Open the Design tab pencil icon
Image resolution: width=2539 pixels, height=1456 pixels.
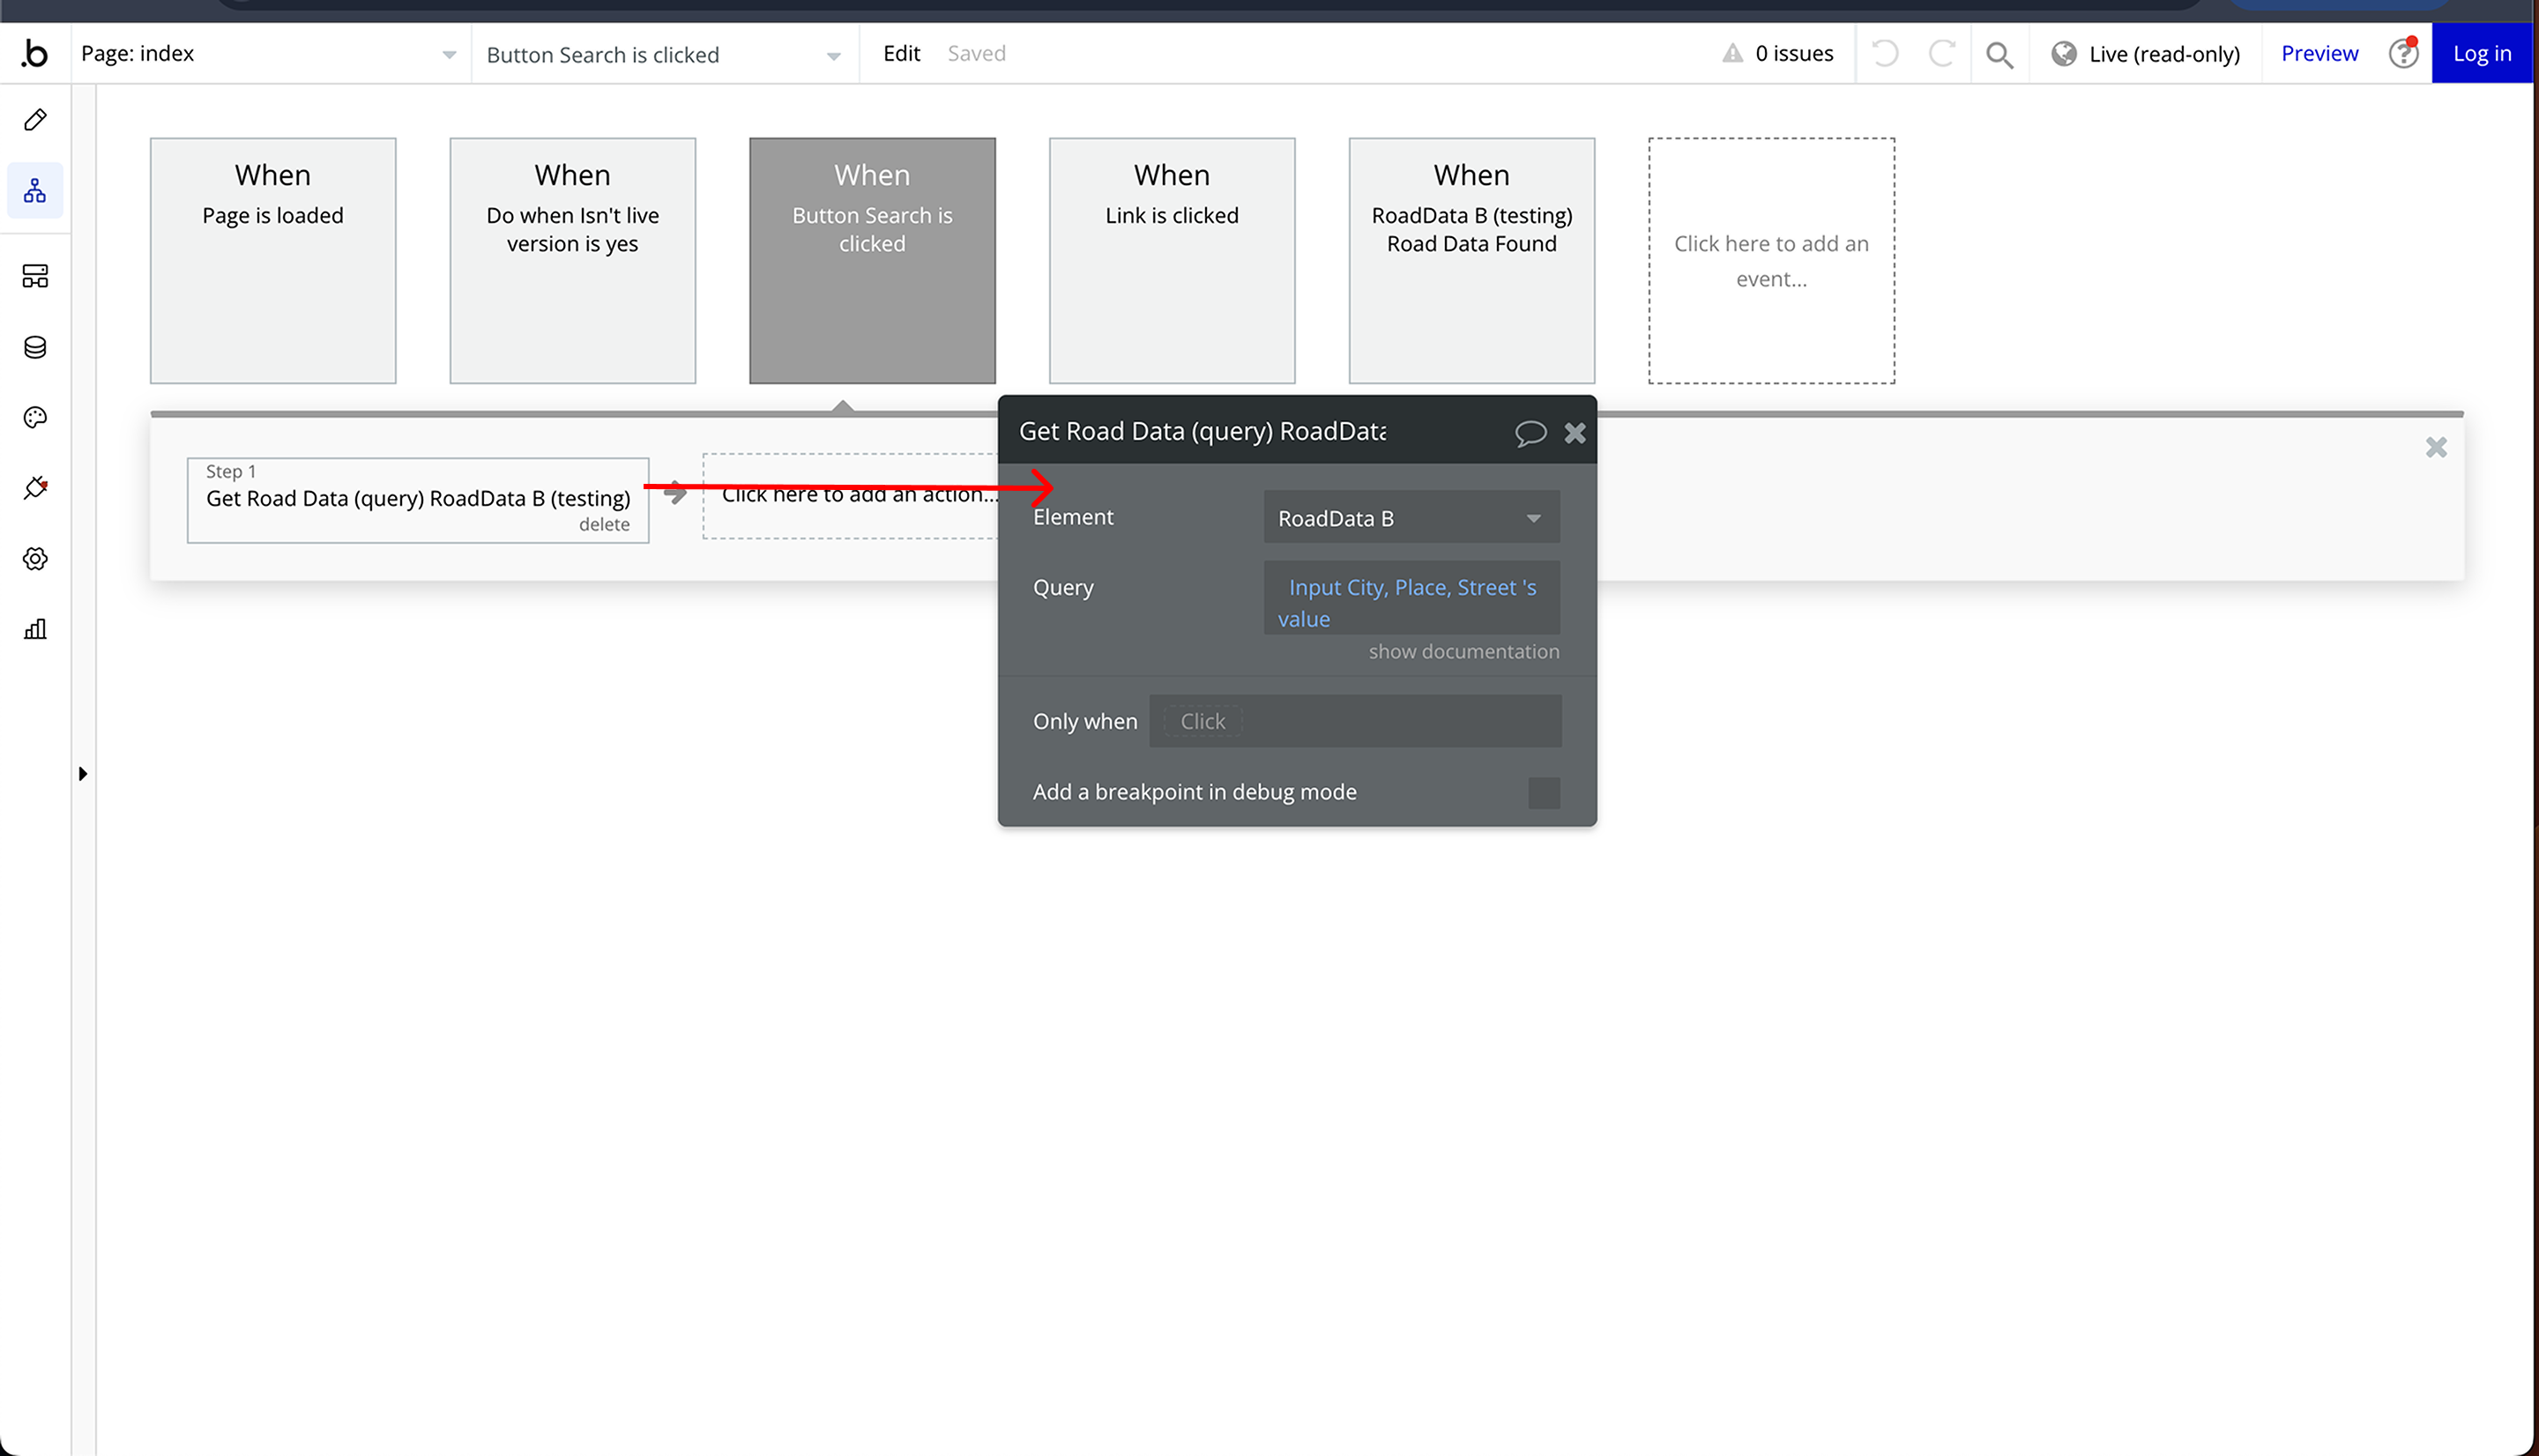click(35, 120)
